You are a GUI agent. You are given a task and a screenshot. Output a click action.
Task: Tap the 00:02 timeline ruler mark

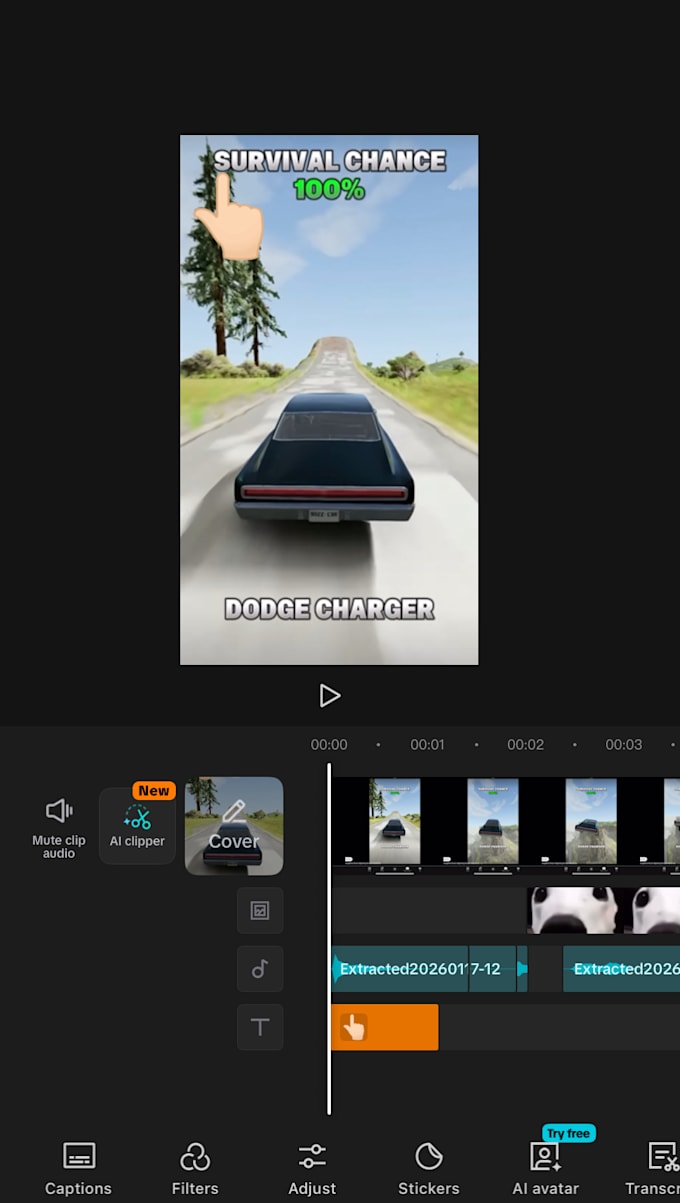pos(525,745)
